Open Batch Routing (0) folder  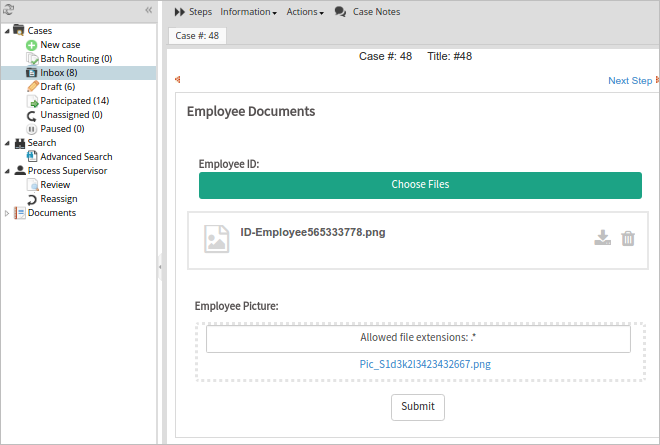(75, 59)
